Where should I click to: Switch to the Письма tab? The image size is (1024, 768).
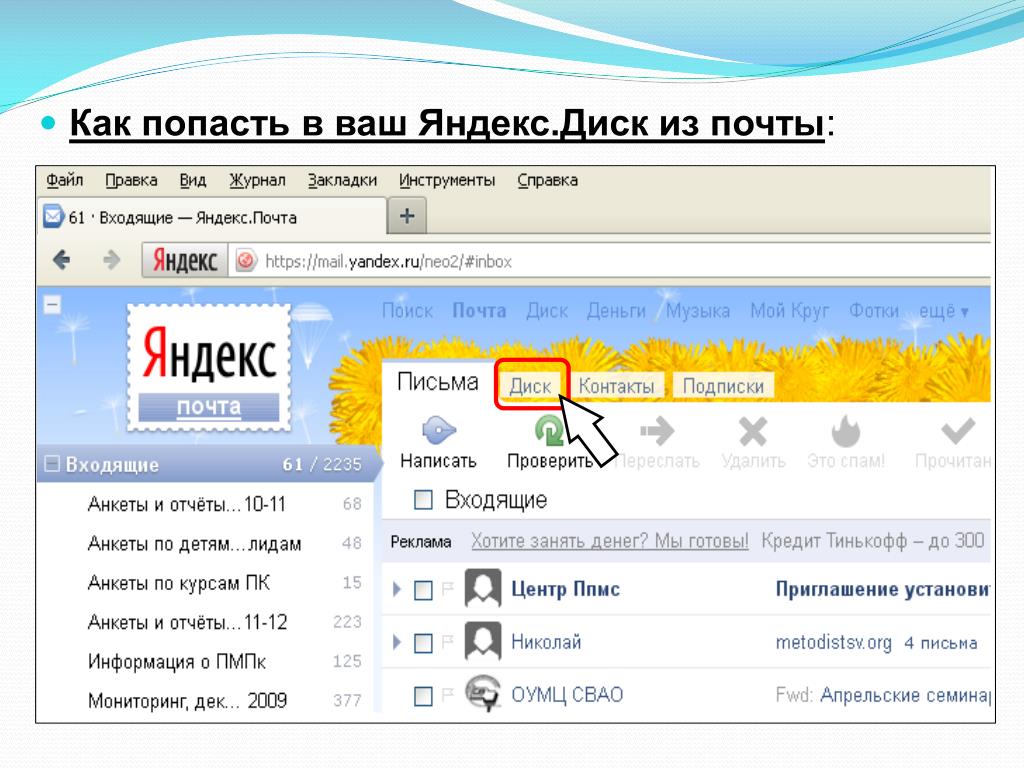[x=438, y=381]
